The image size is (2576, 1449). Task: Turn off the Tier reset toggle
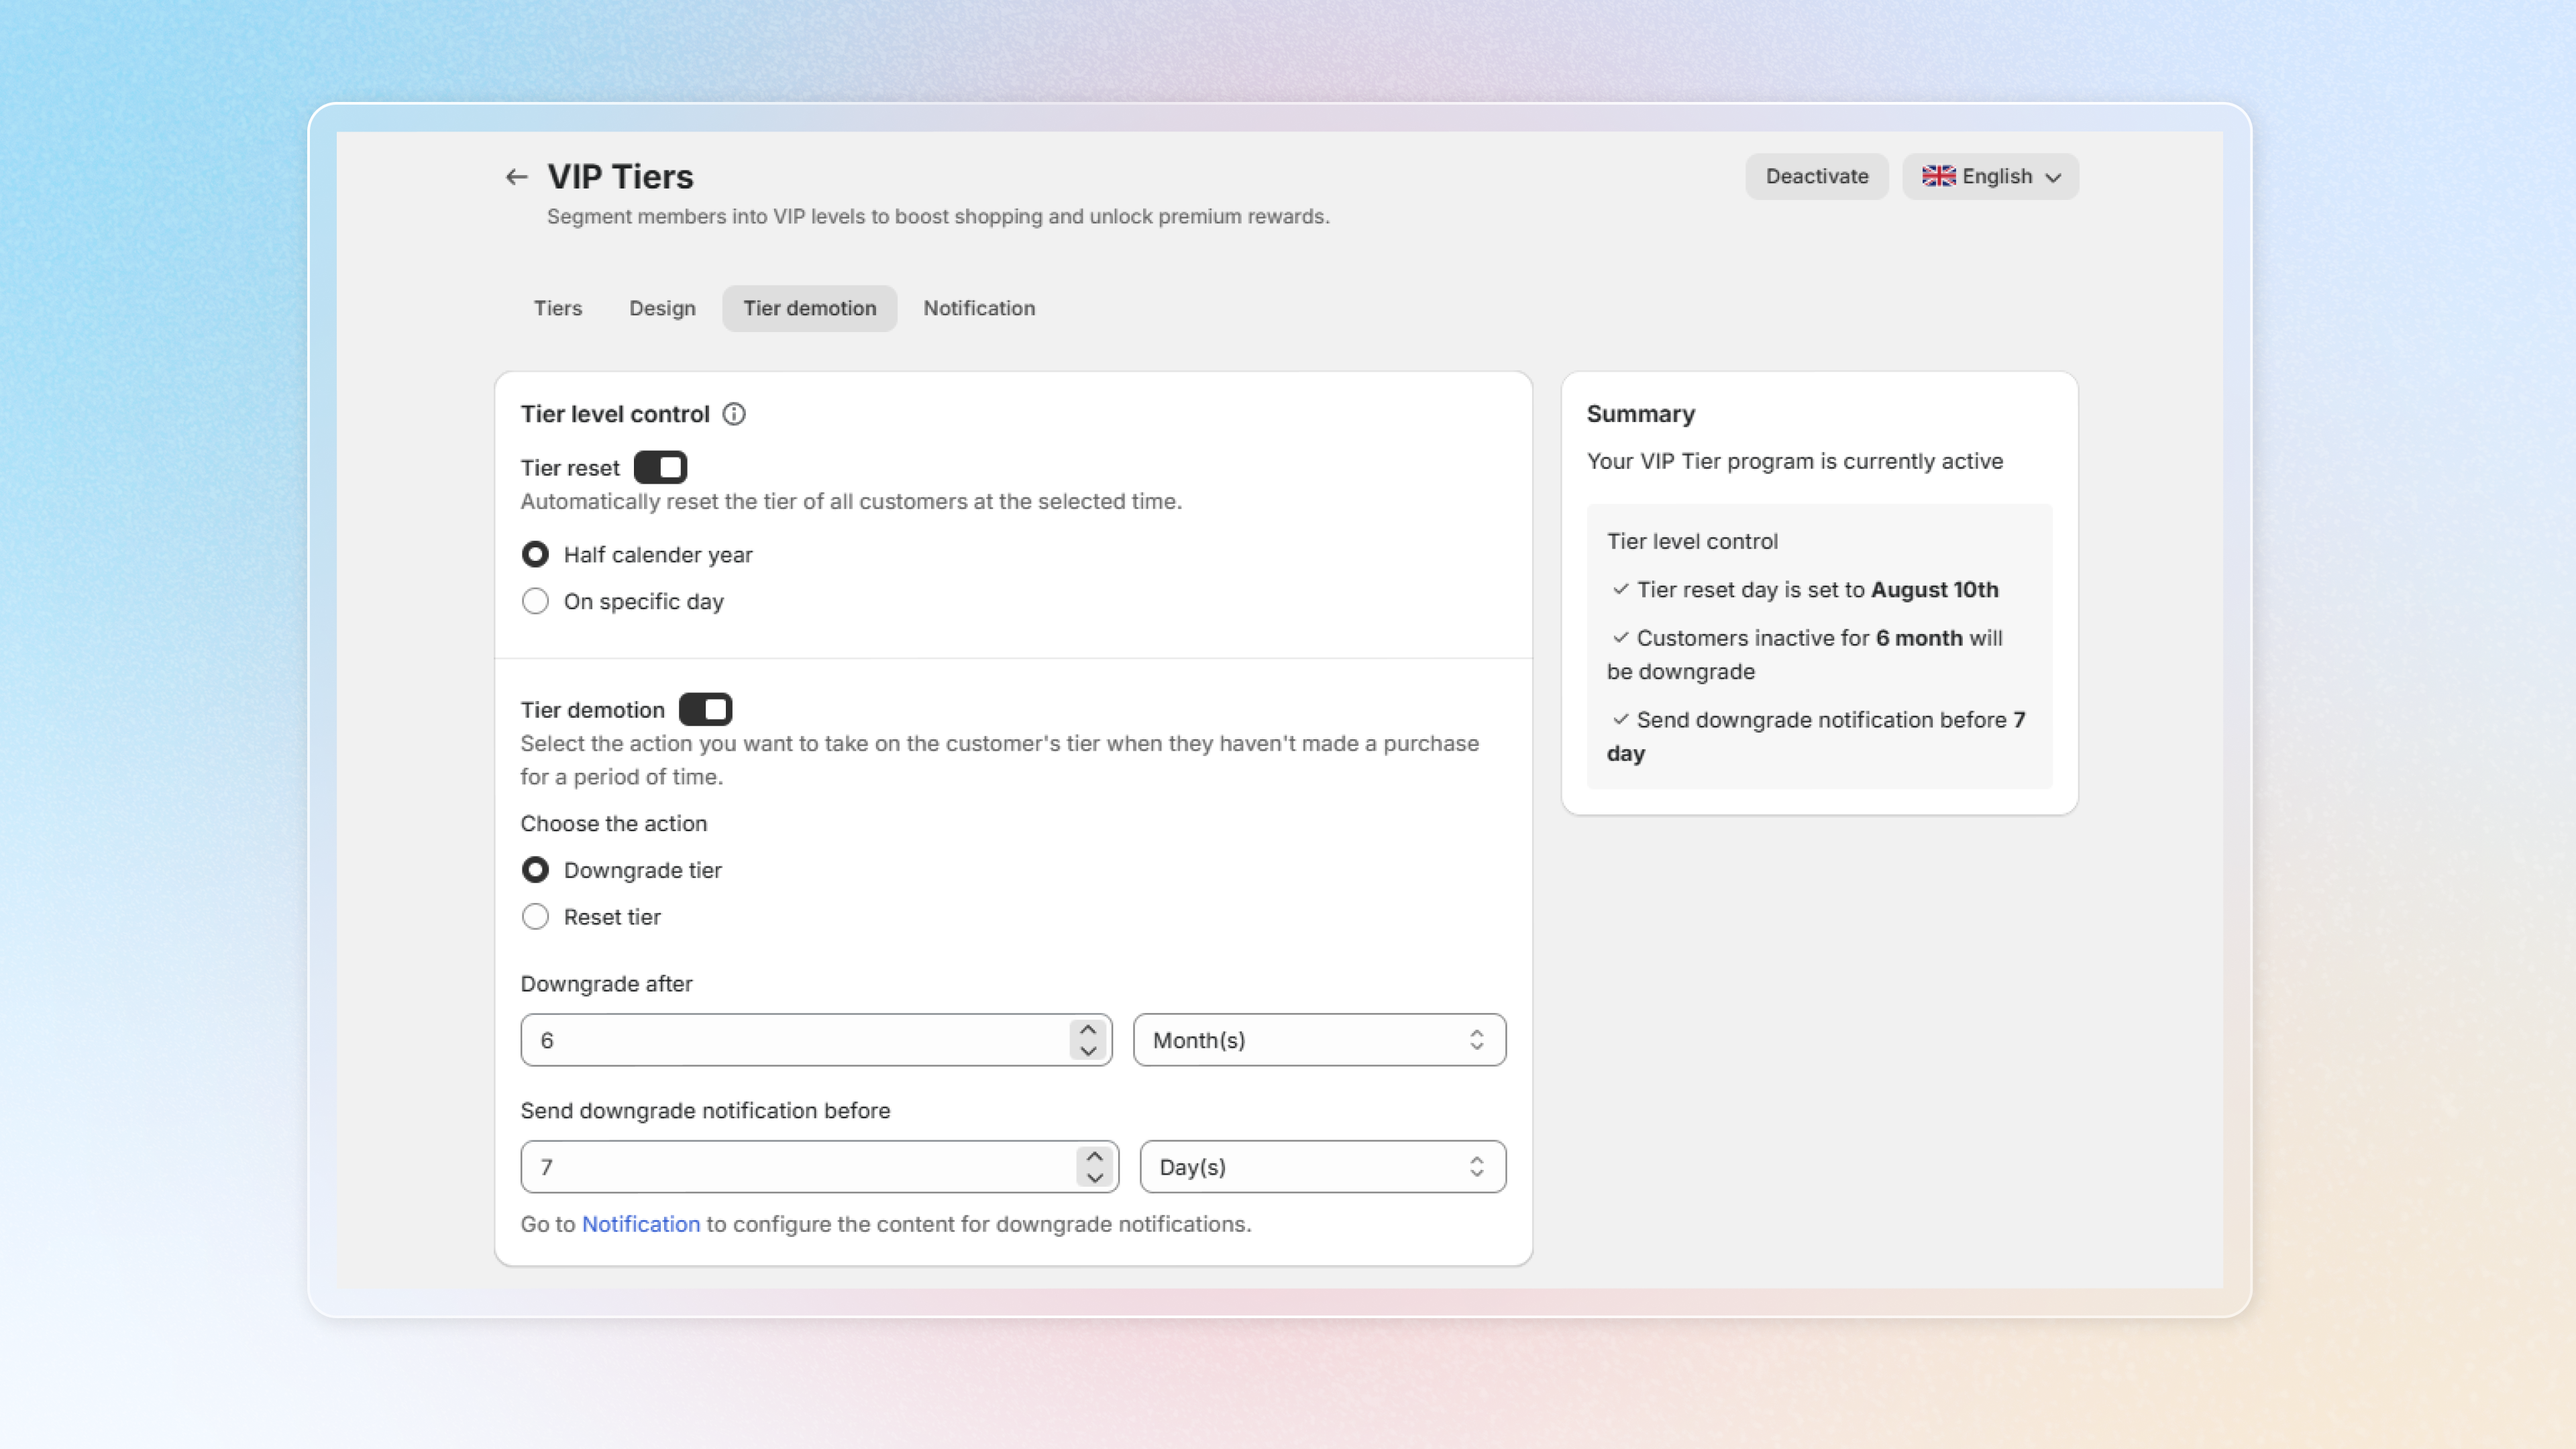pyautogui.click(x=660, y=467)
